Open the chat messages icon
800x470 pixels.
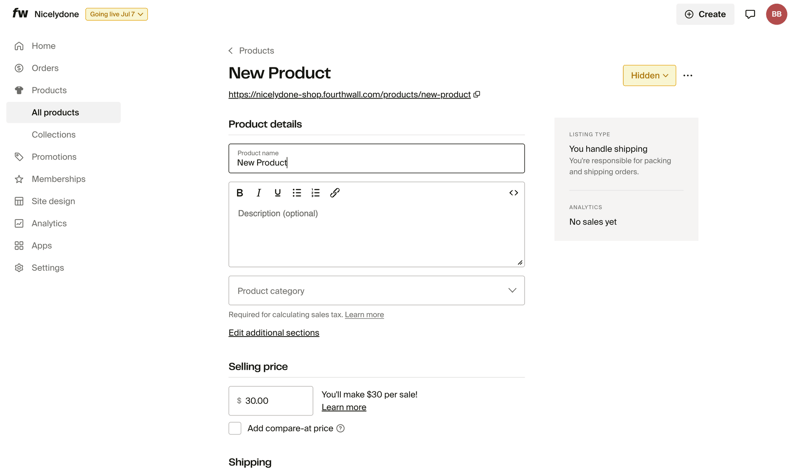click(x=750, y=14)
